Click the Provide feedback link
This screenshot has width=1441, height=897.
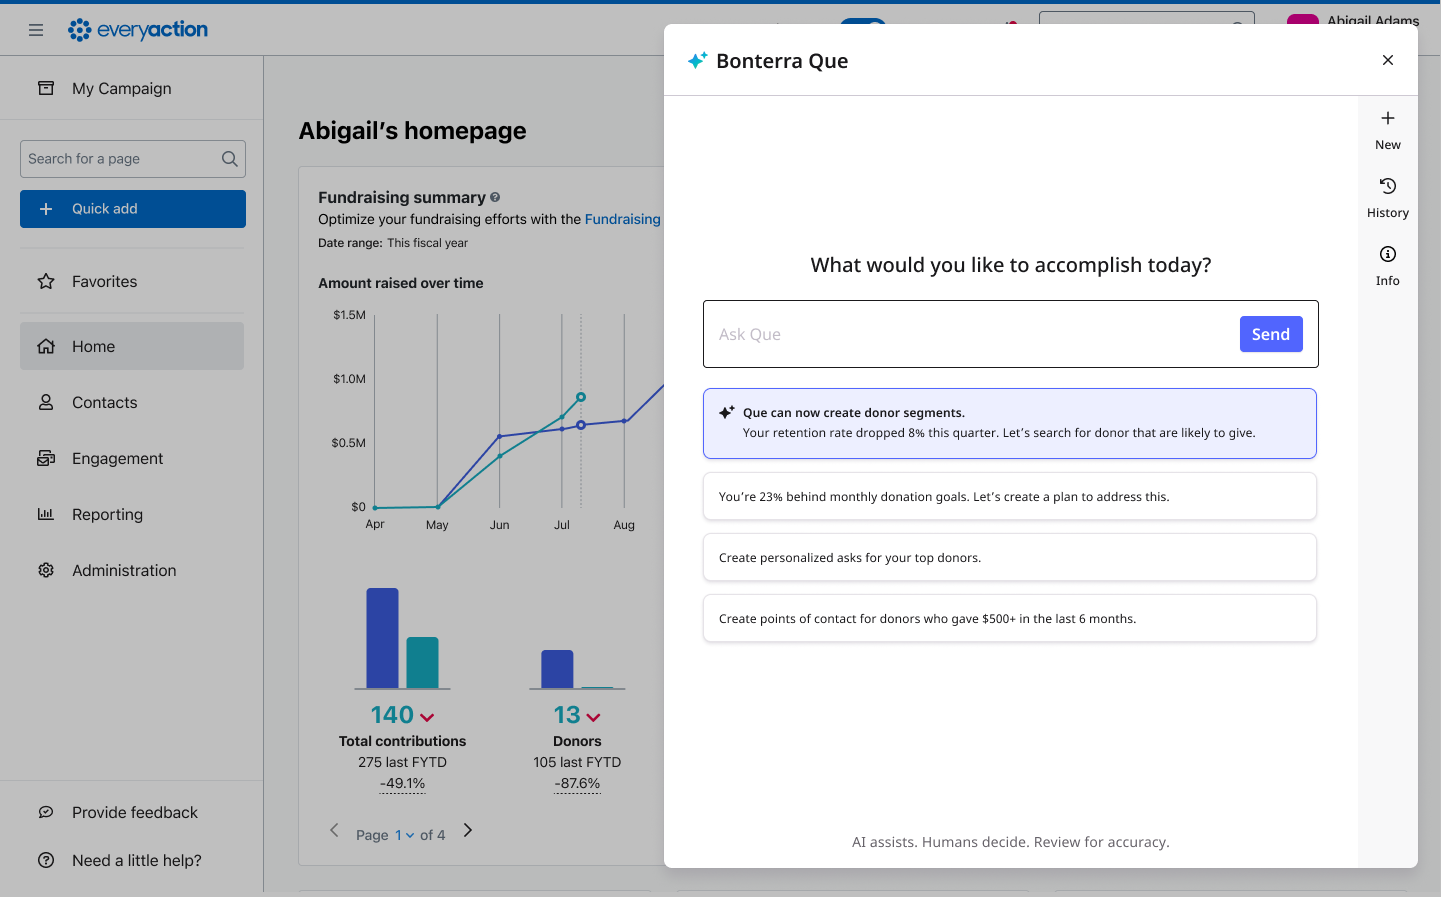134,813
